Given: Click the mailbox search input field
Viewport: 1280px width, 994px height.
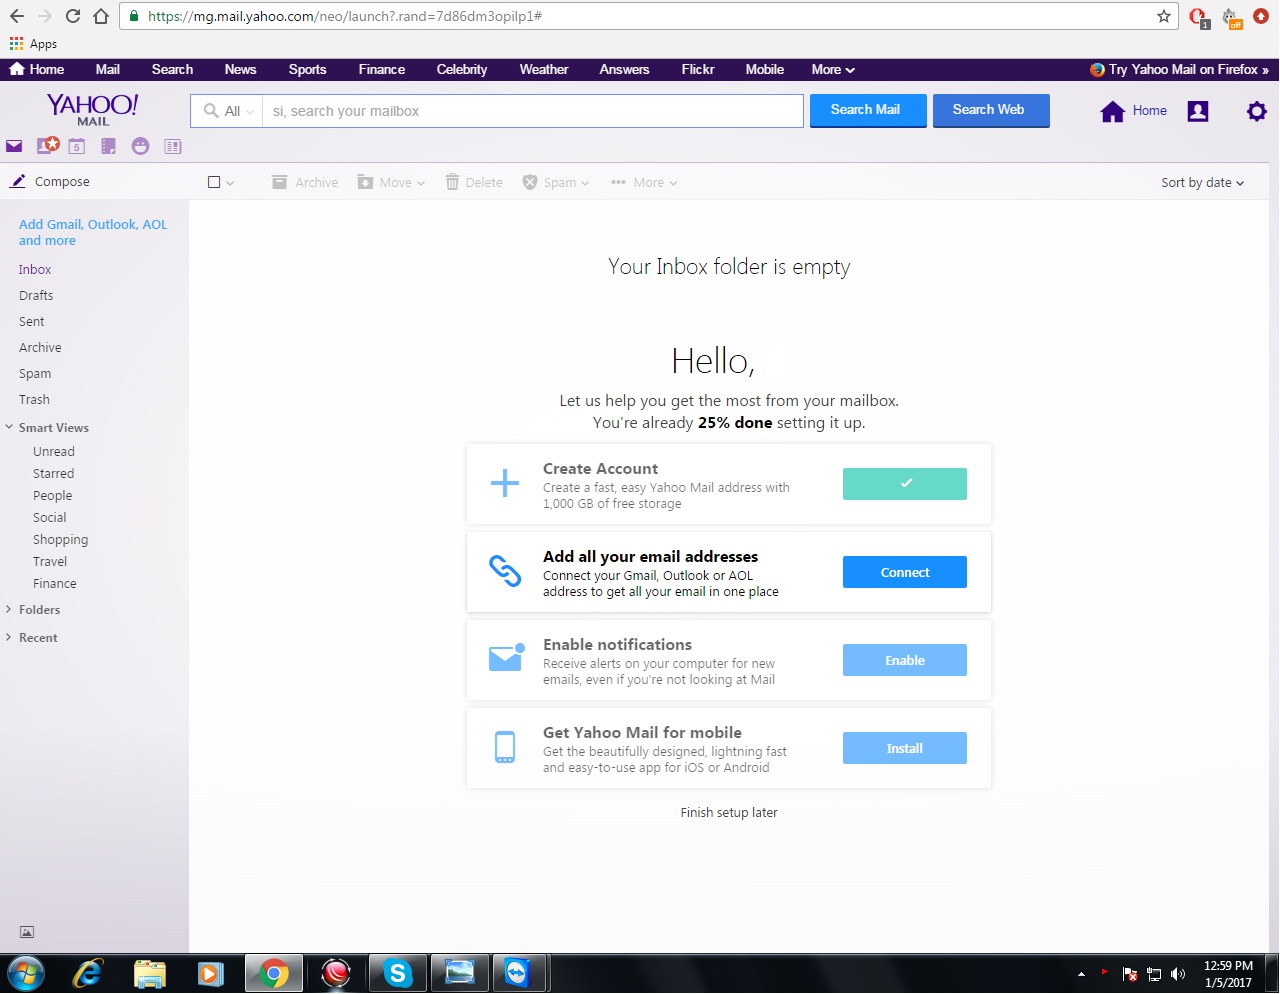Looking at the screenshot, I should coord(532,111).
